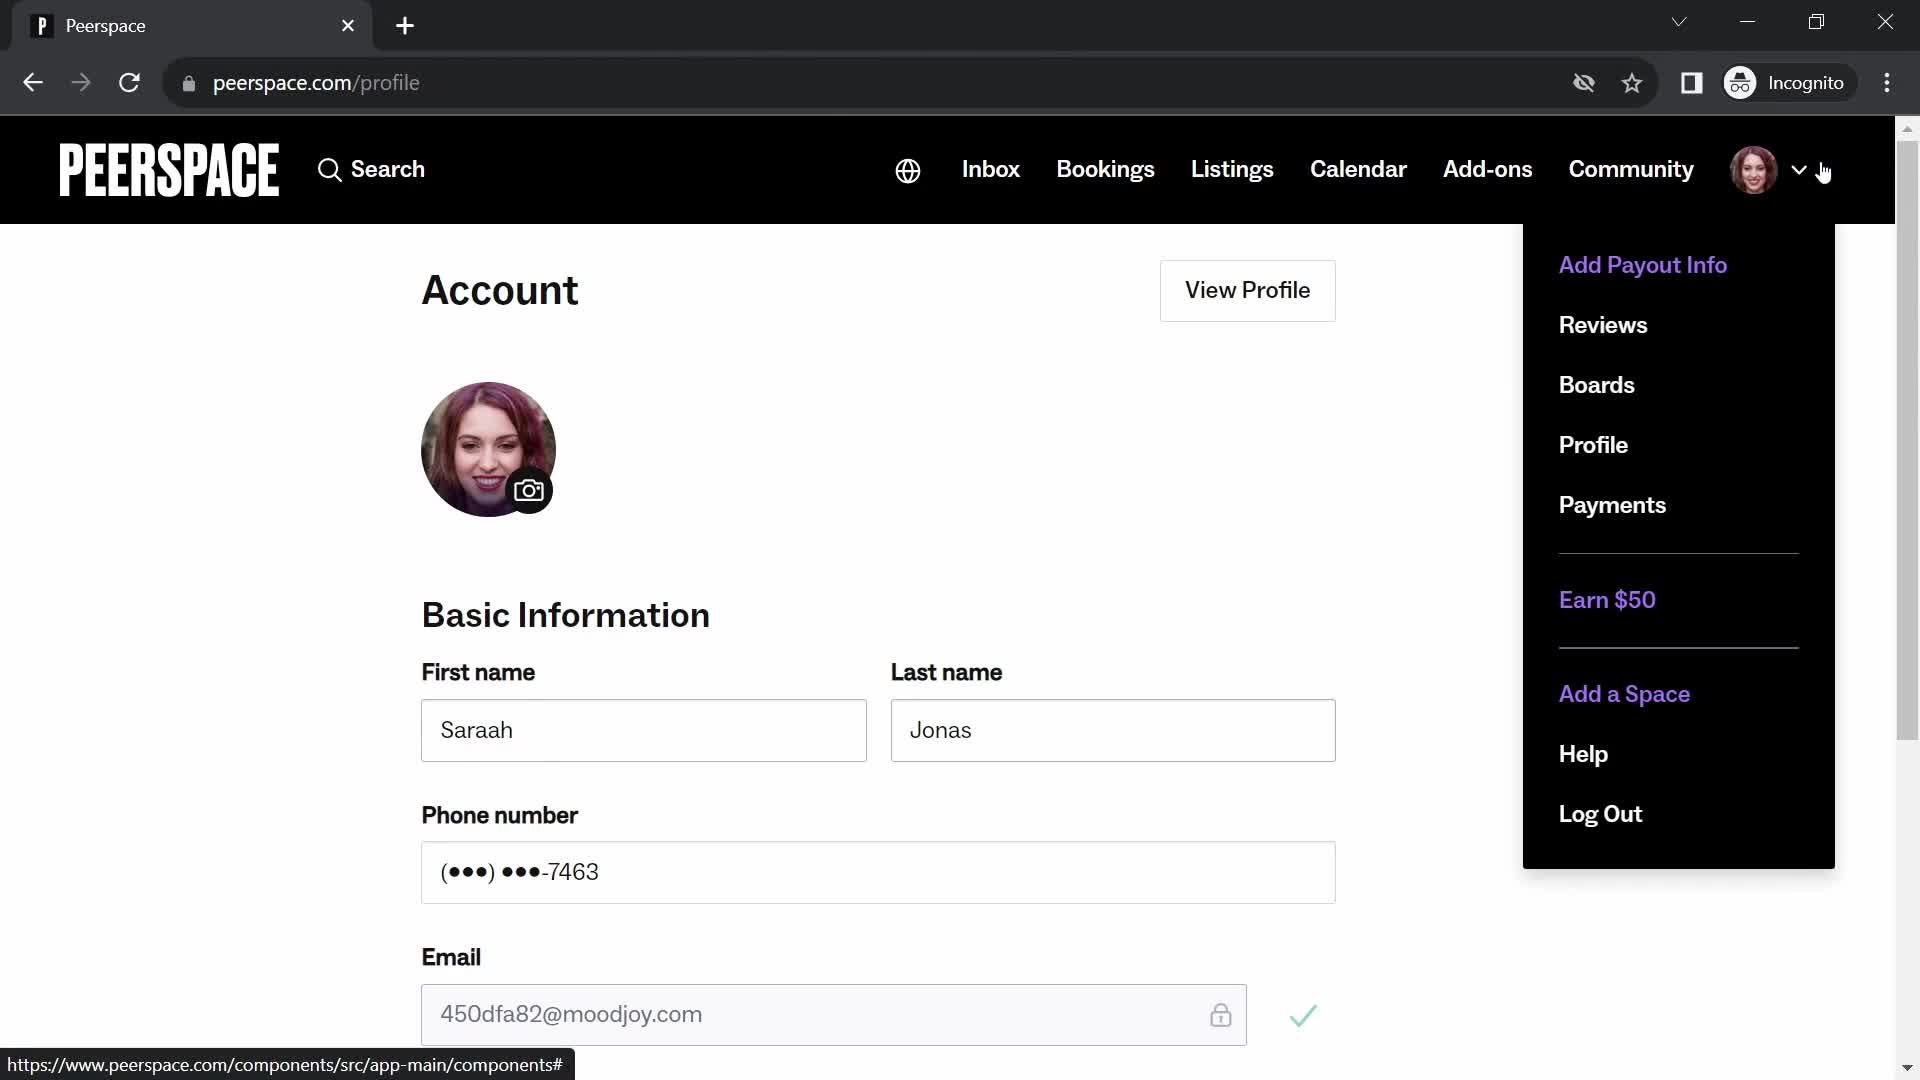1920x1080 pixels.
Task: Expand the user account dropdown chevron
Action: coord(1799,169)
